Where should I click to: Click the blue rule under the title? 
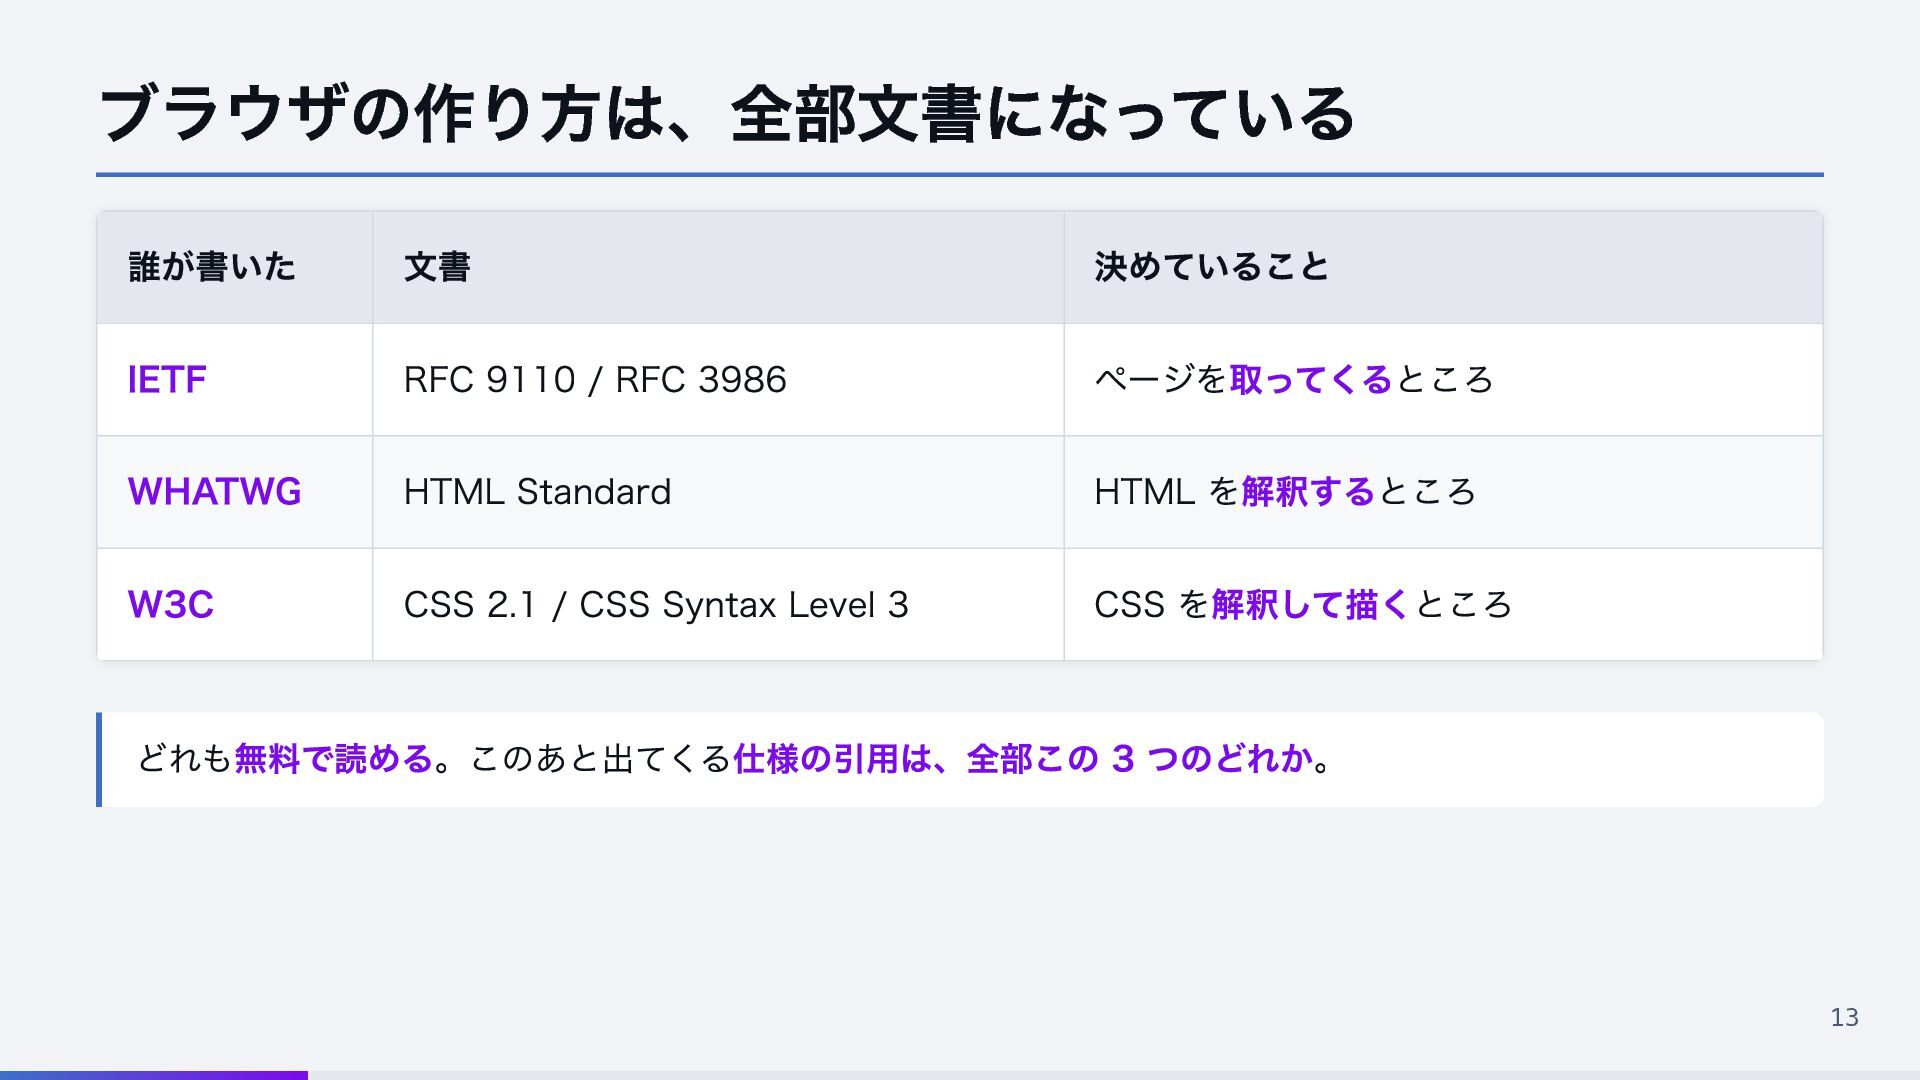960,175
